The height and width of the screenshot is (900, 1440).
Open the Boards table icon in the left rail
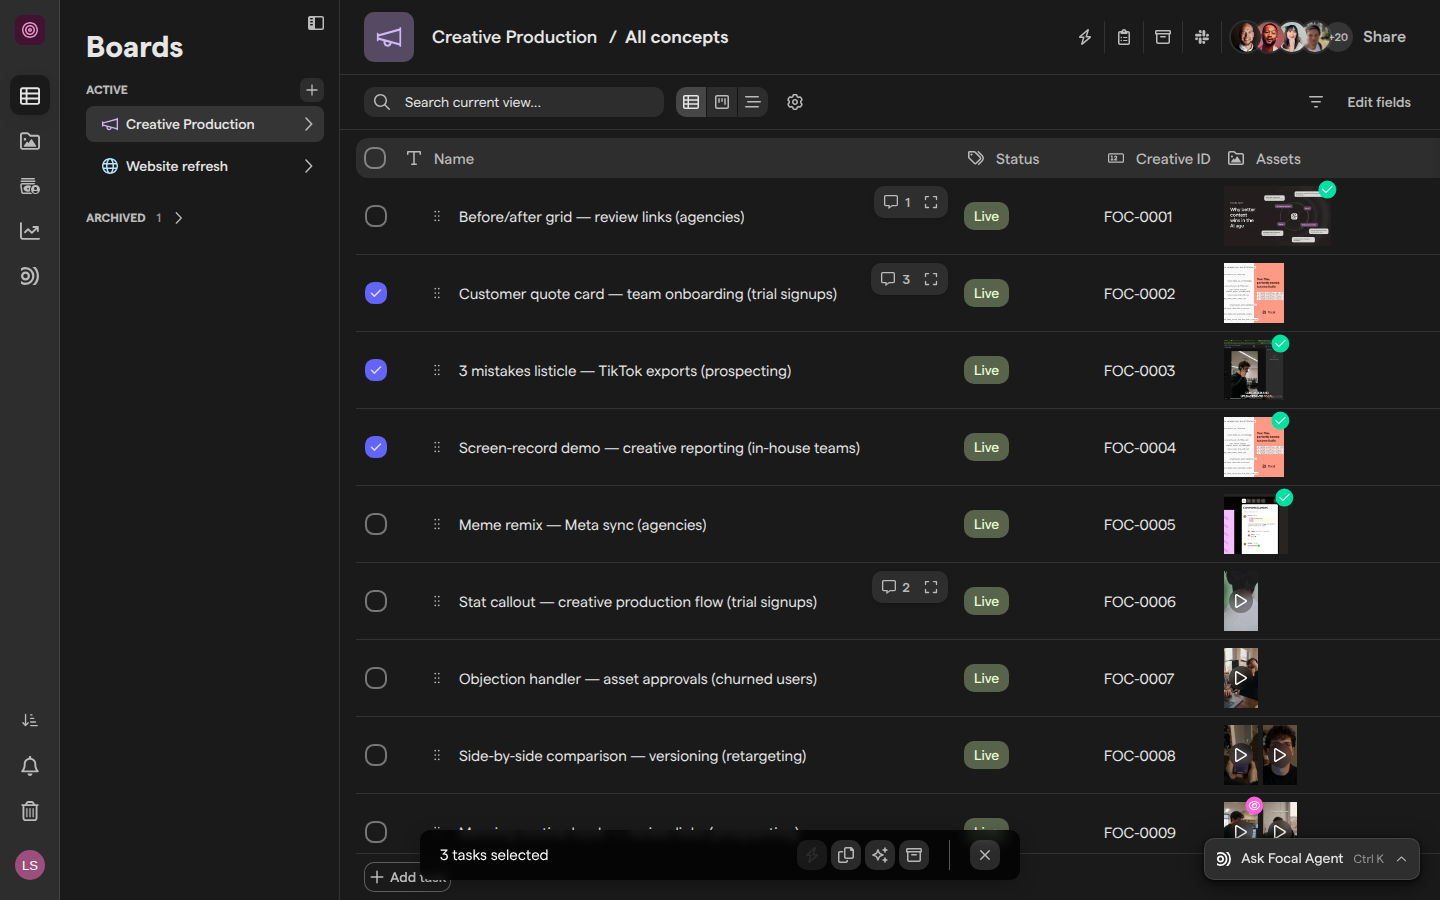pos(30,96)
